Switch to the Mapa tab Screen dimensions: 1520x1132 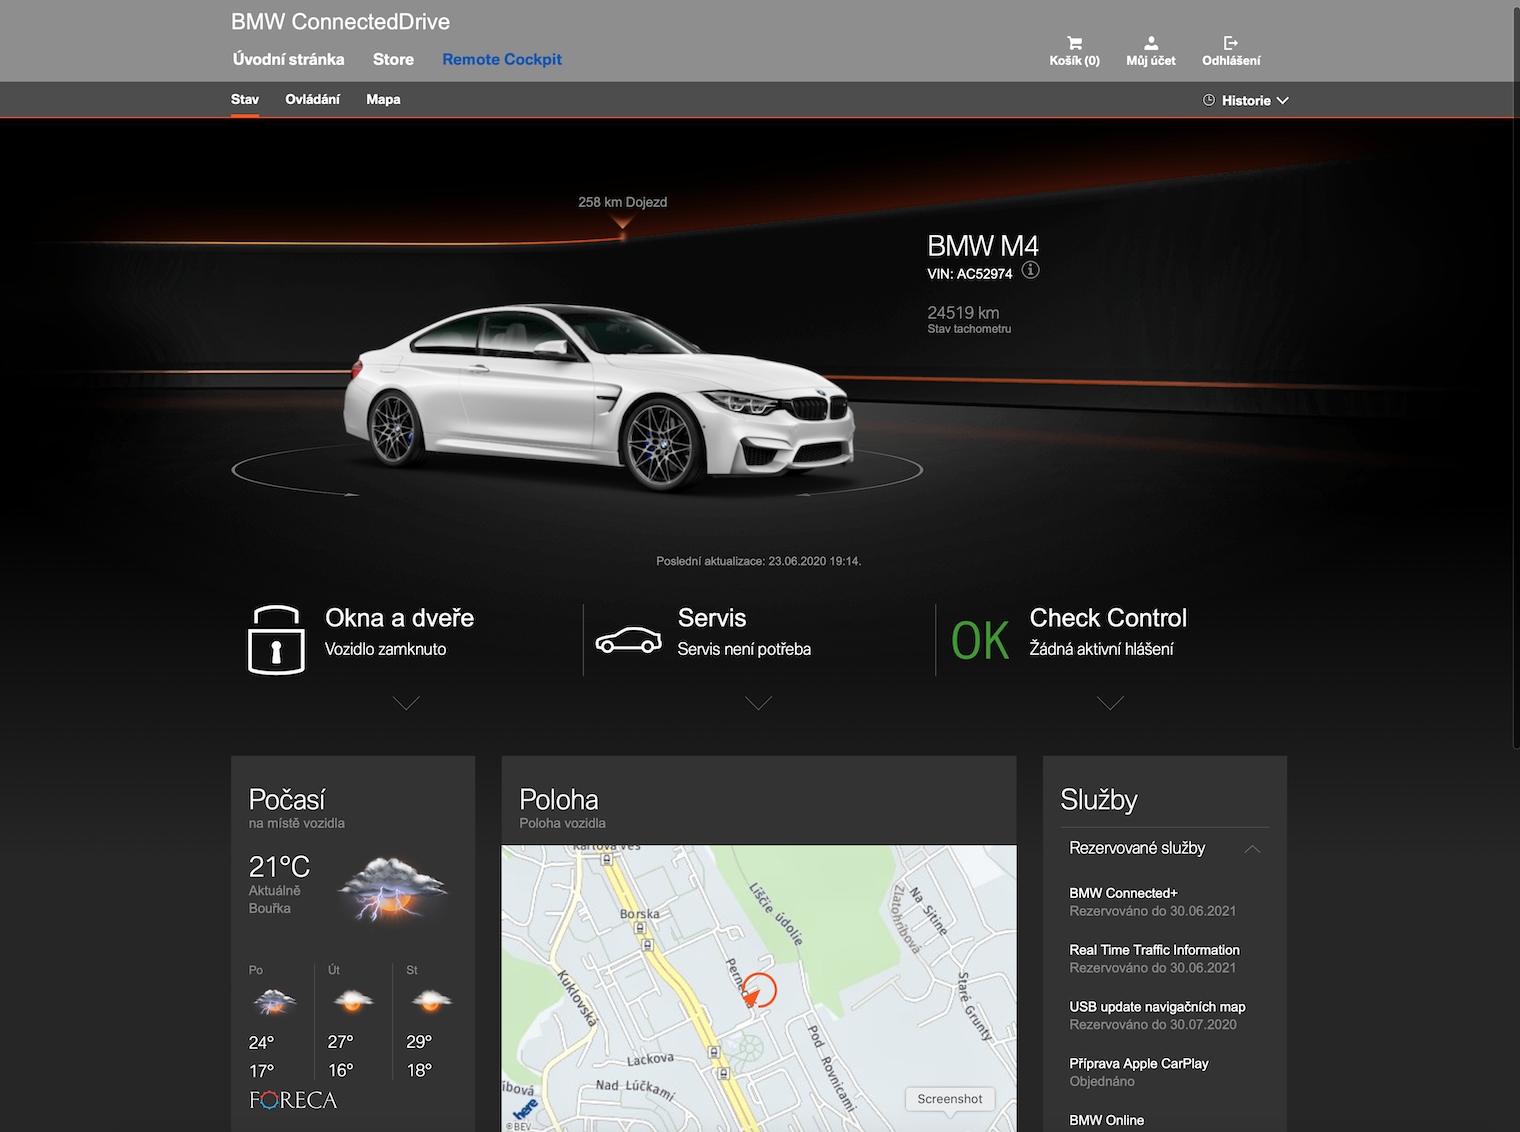(383, 99)
